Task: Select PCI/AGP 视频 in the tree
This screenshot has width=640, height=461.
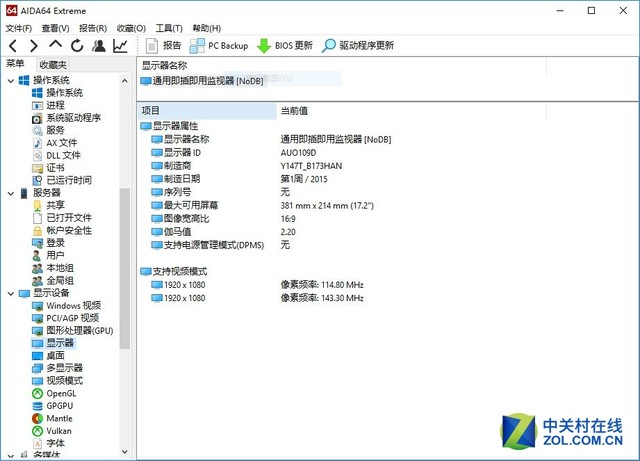Action: pyautogui.click(x=66, y=318)
